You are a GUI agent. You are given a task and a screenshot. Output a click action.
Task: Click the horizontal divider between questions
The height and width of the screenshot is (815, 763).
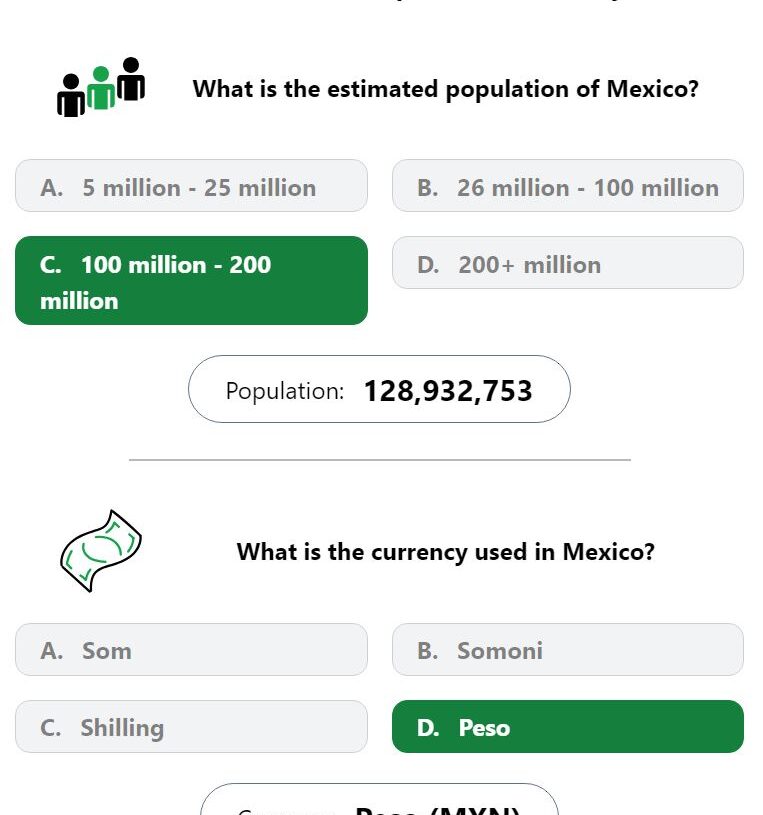[380, 459]
